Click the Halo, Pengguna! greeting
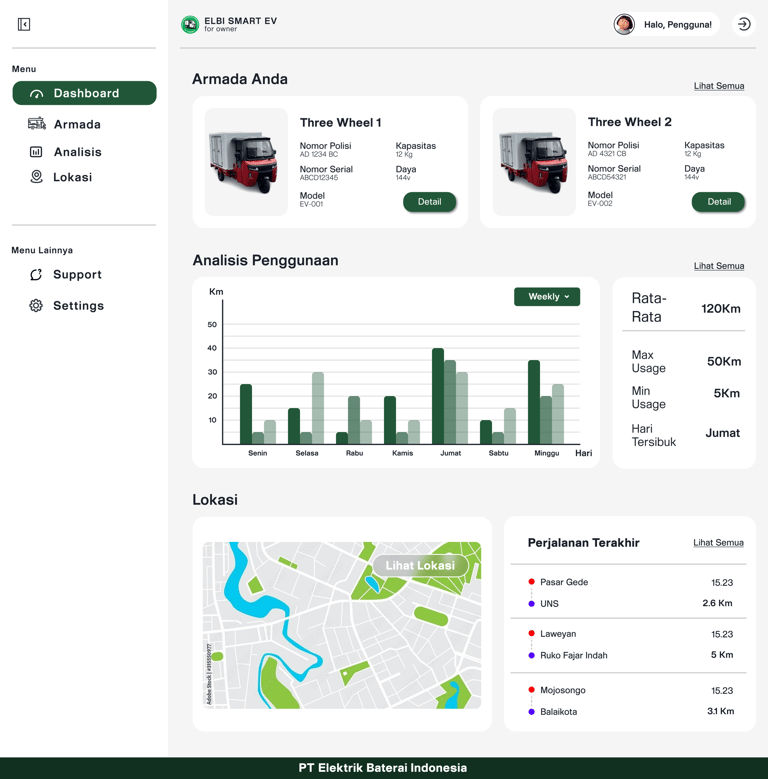Viewport: 768px width, 779px height. (678, 25)
